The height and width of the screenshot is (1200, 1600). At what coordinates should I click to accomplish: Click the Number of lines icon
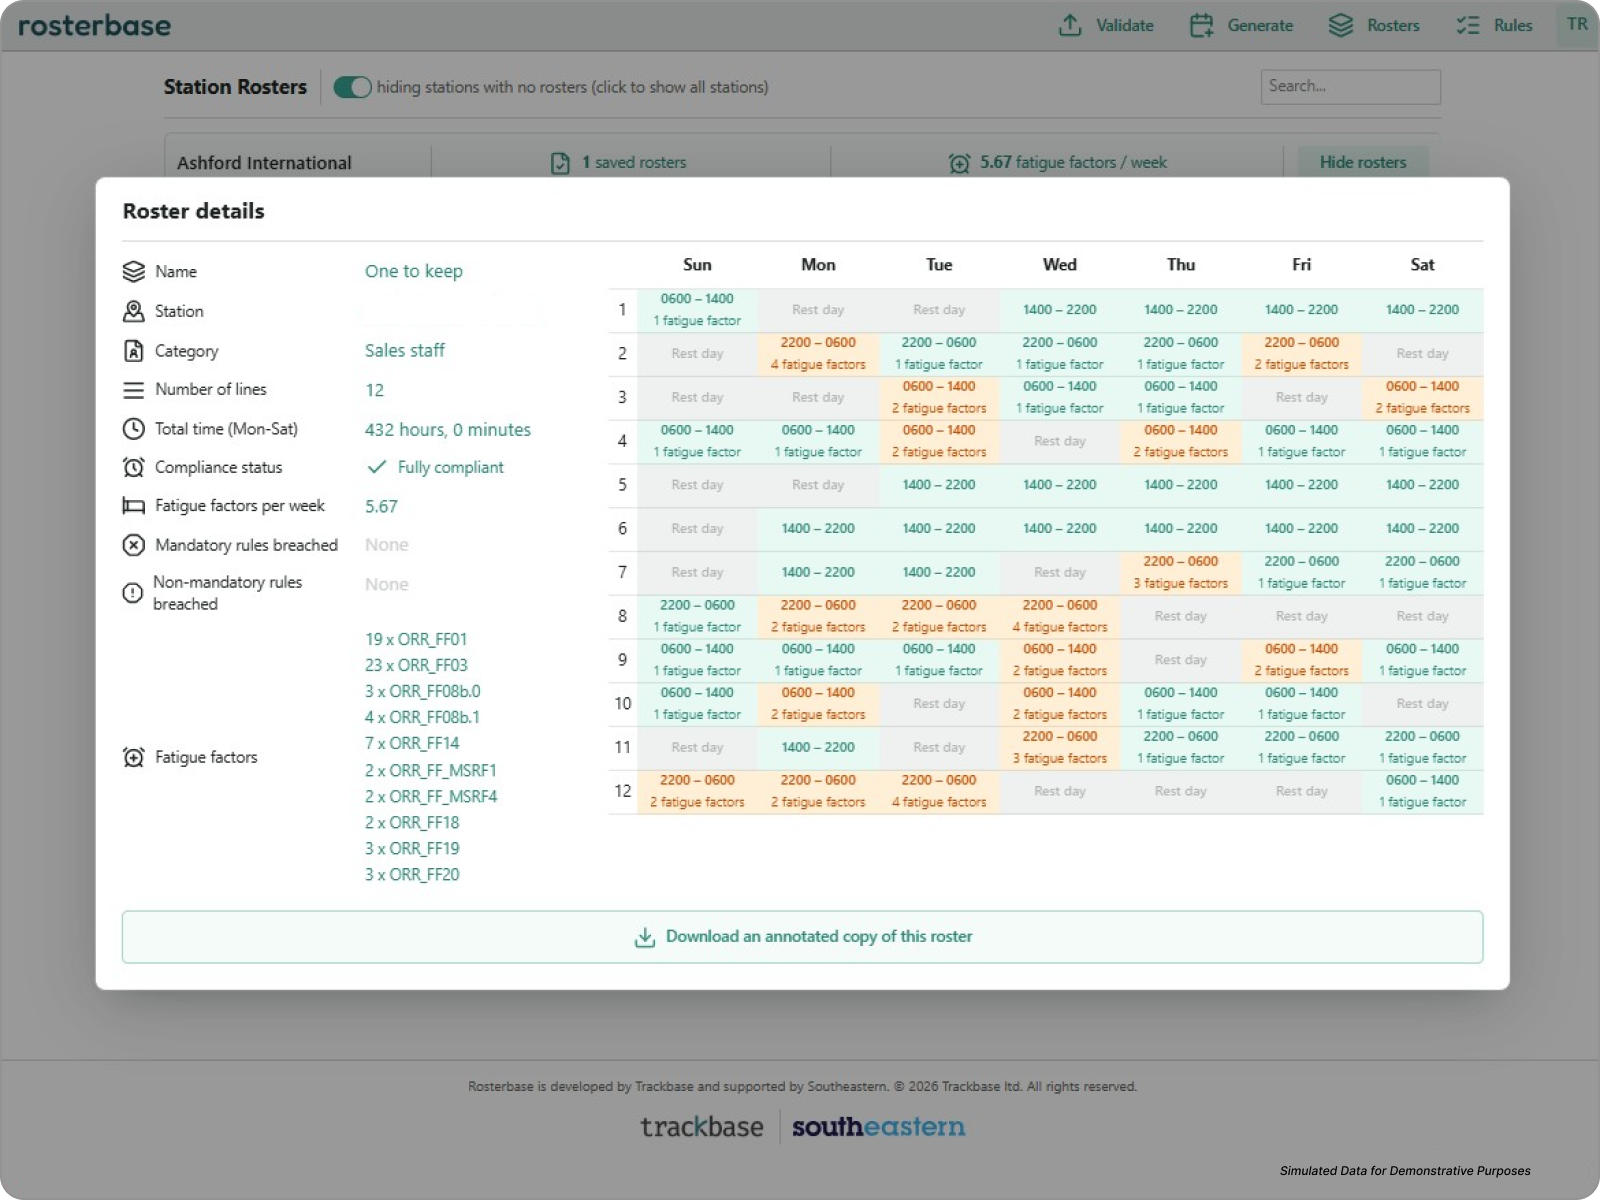[134, 390]
